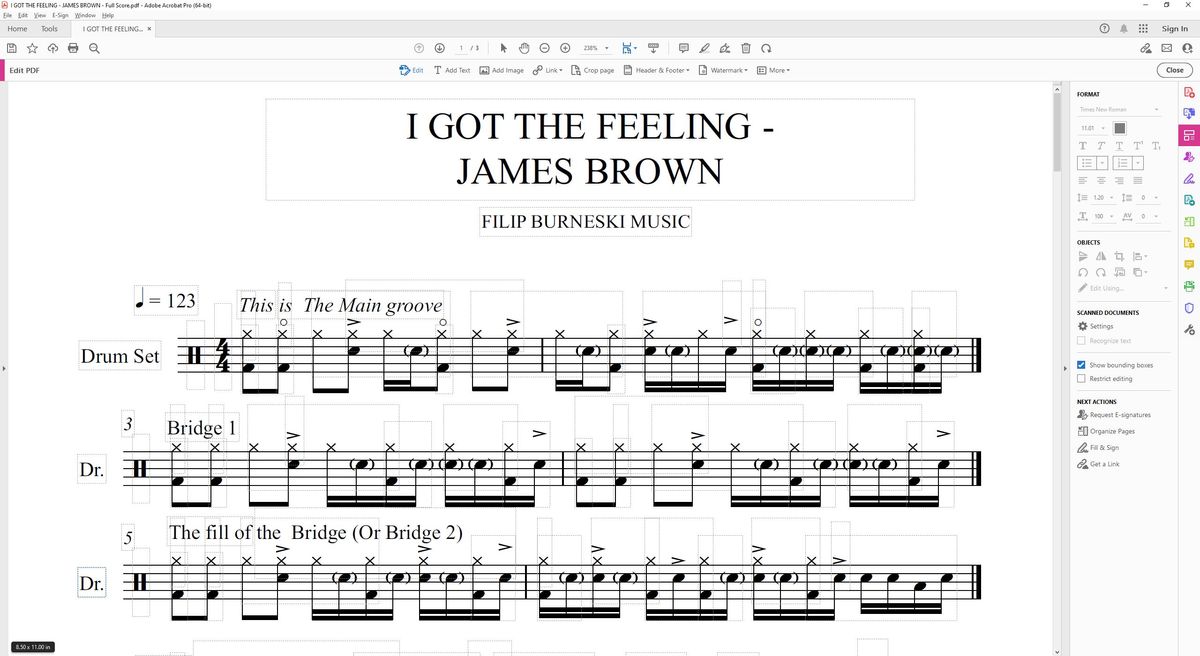Save the PDF file
The height and width of the screenshot is (656, 1200).
coord(12,48)
